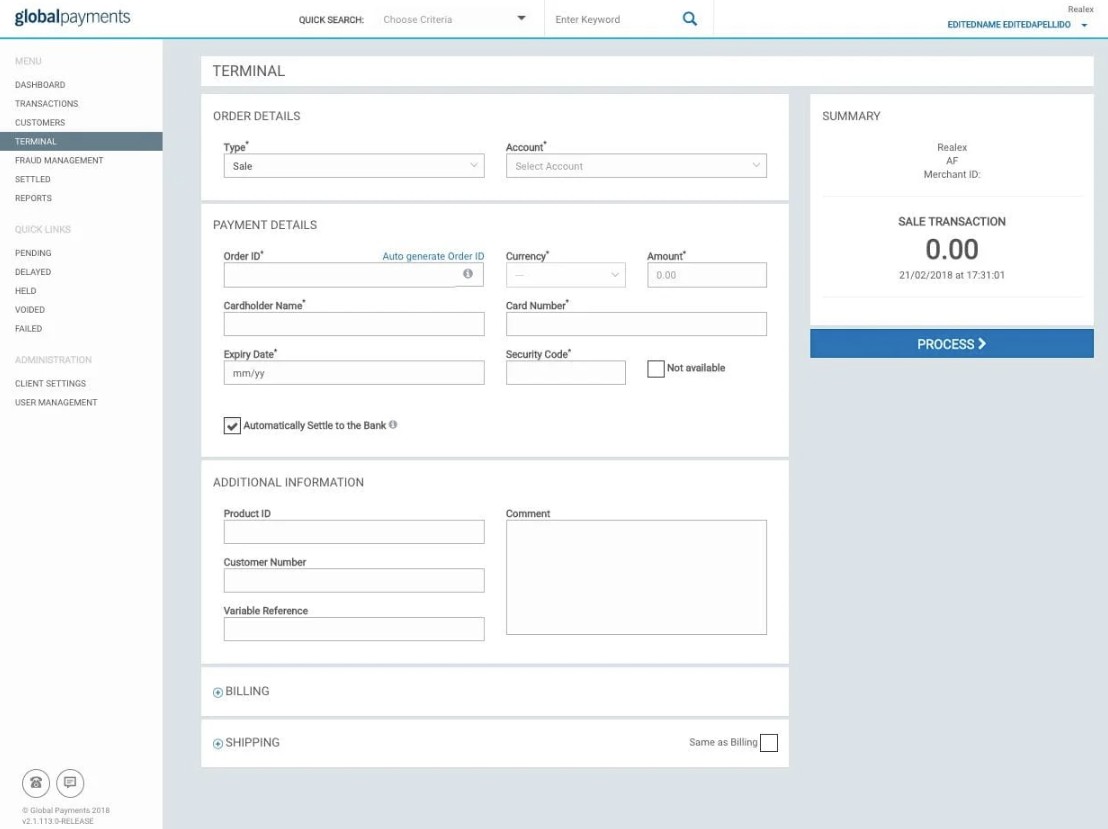Click the search magnifier icon
Viewport: 1108px width, 829px height.
coord(689,19)
